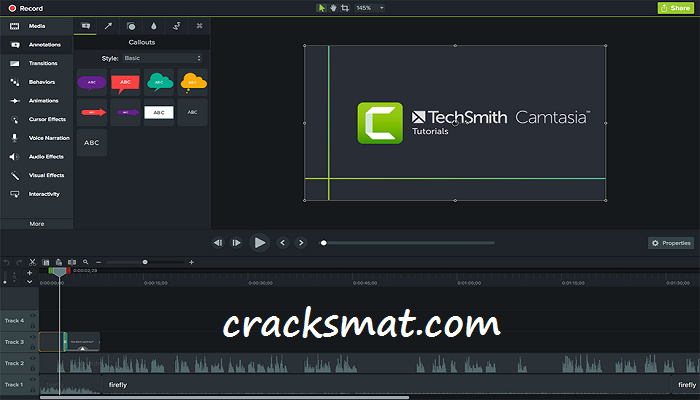Collapse tracks using the down chevron
700x400 pixels.
pyautogui.click(x=29, y=282)
